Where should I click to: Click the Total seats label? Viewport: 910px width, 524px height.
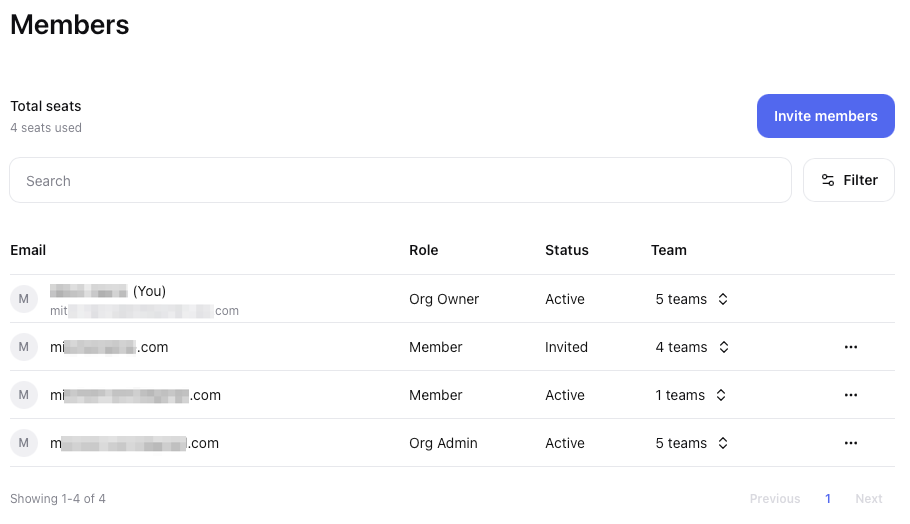pos(45,106)
